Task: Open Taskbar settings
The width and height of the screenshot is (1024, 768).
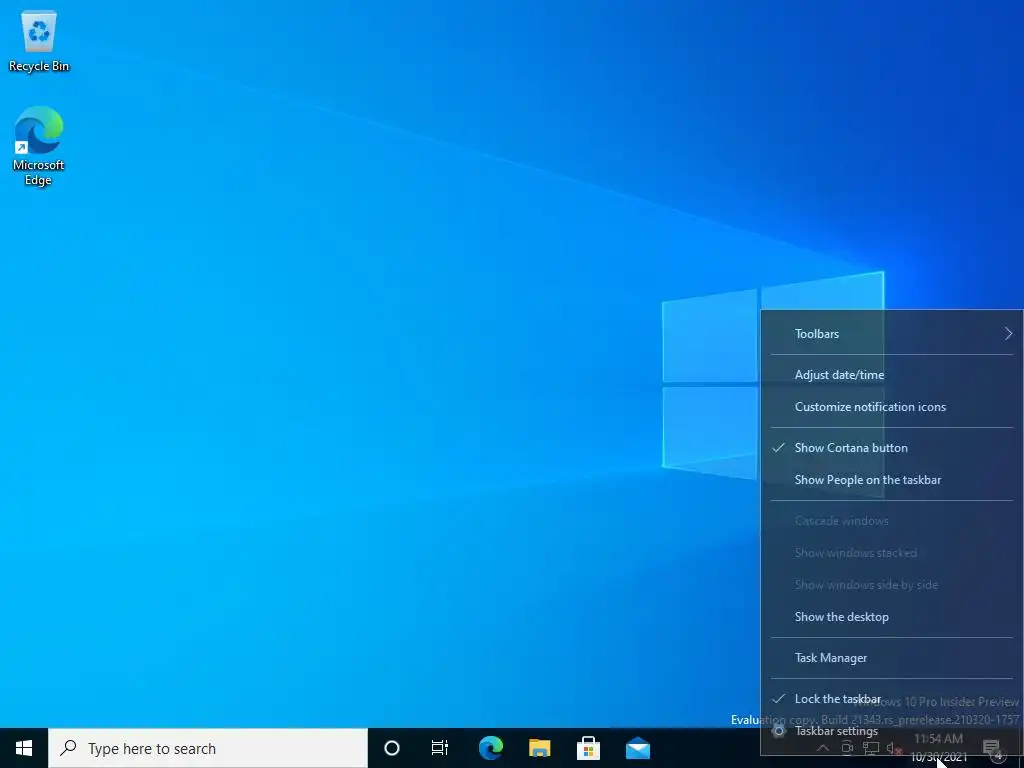Action: (x=892, y=731)
